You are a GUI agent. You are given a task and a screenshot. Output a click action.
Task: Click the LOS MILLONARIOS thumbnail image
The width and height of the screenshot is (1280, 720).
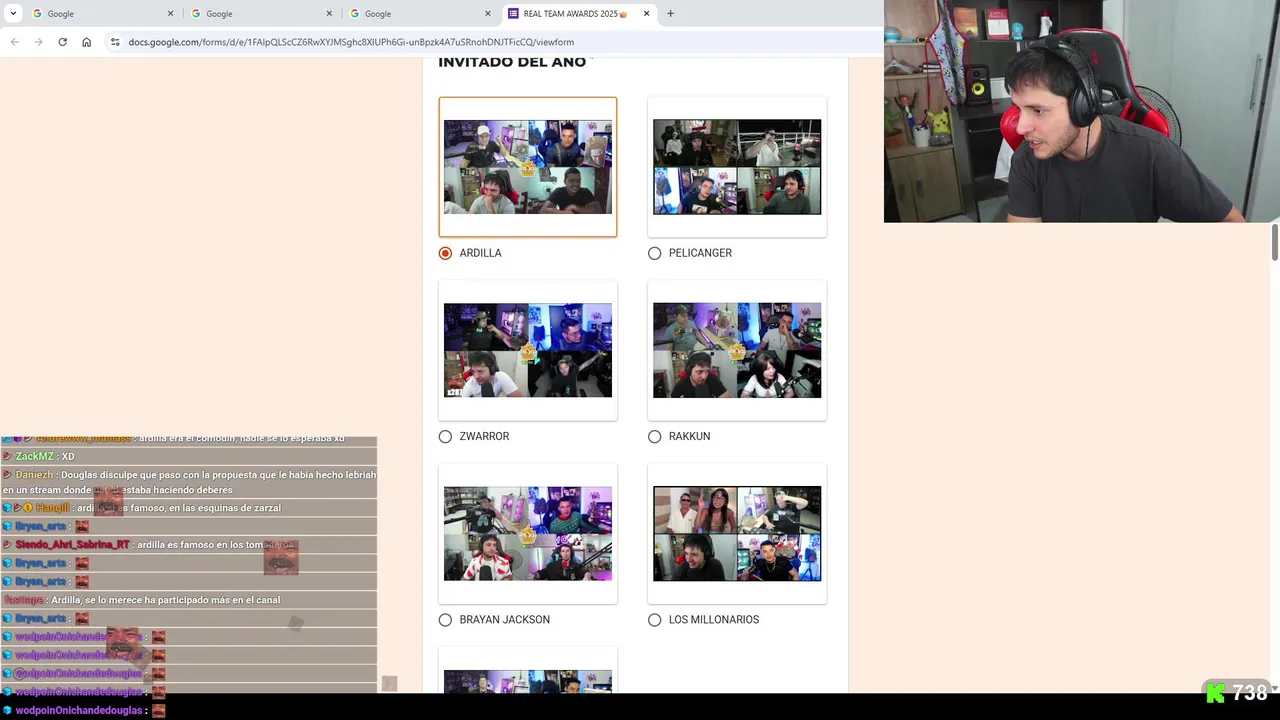click(x=737, y=533)
